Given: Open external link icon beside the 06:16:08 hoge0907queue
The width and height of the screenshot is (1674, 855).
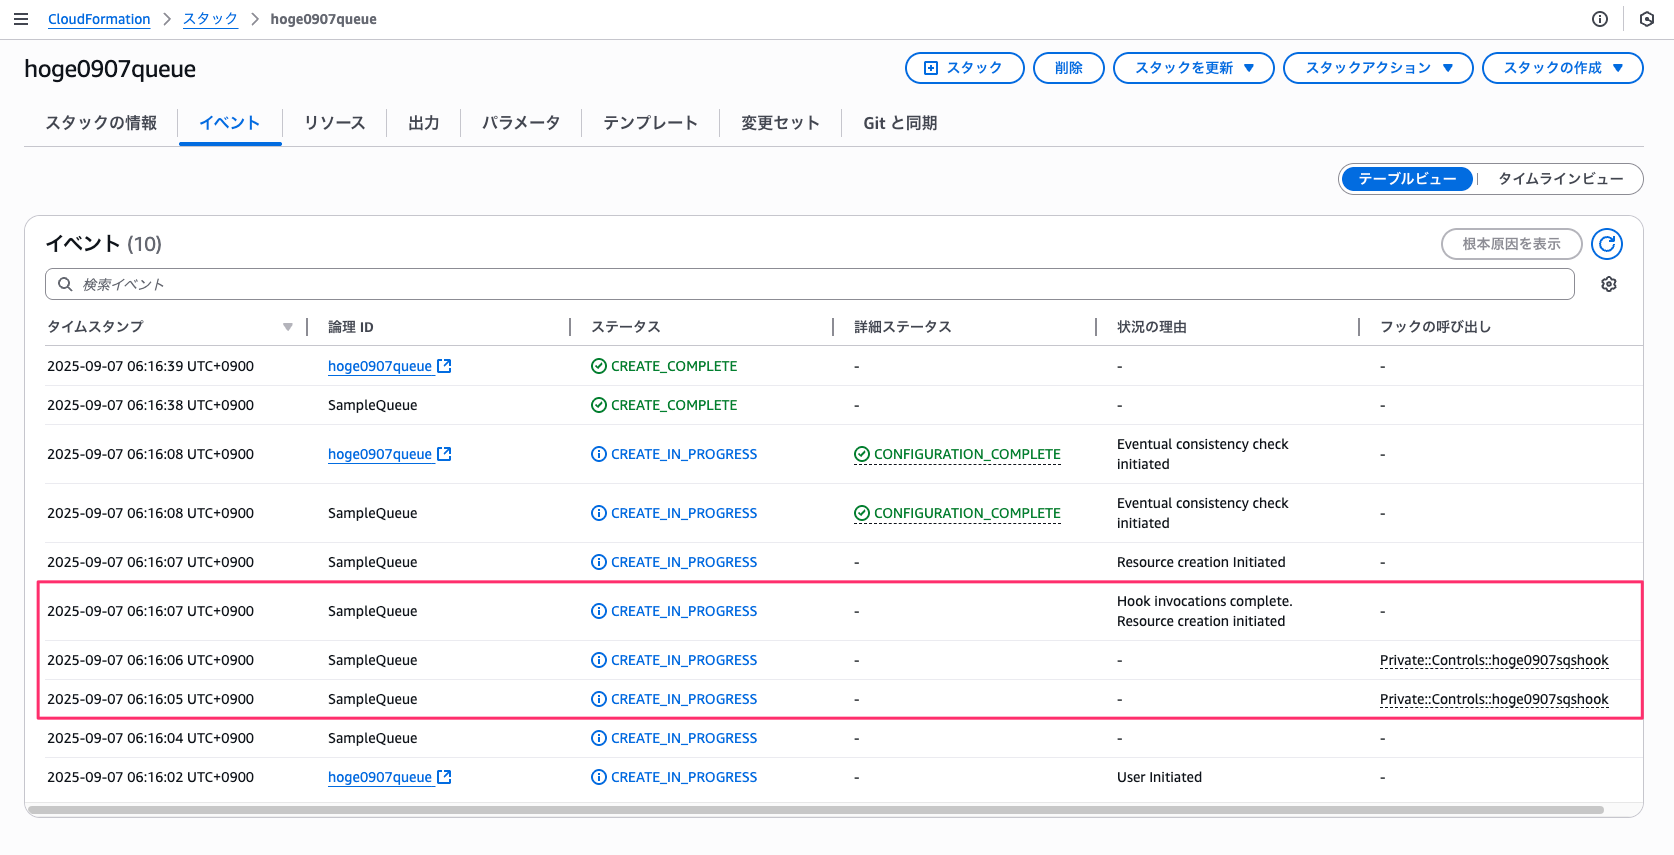Looking at the screenshot, I should click(445, 454).
